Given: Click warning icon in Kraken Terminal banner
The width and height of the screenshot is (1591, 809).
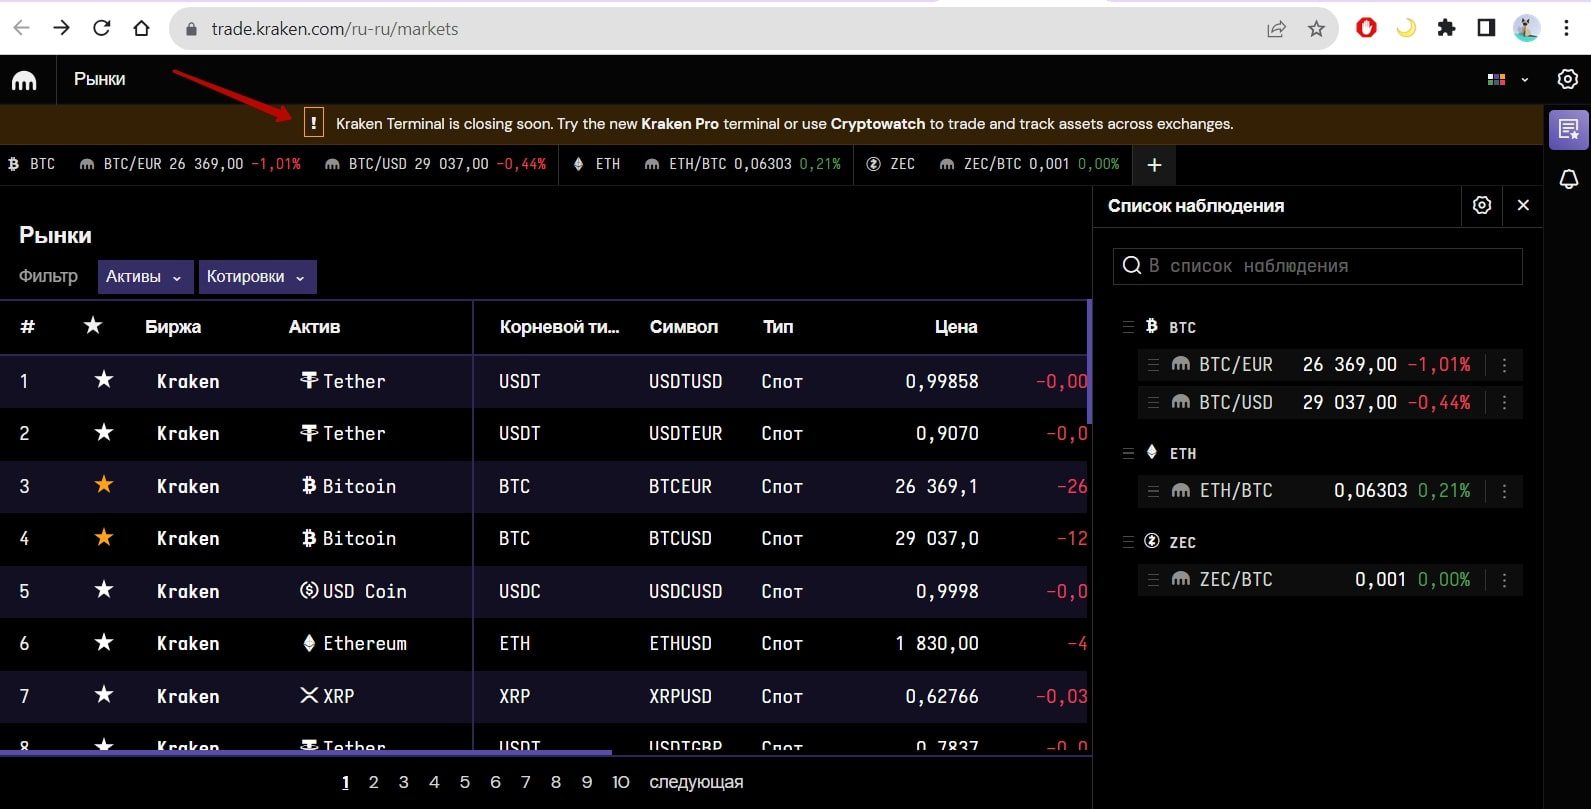Looking at the screenshot, I should (313, 123).
